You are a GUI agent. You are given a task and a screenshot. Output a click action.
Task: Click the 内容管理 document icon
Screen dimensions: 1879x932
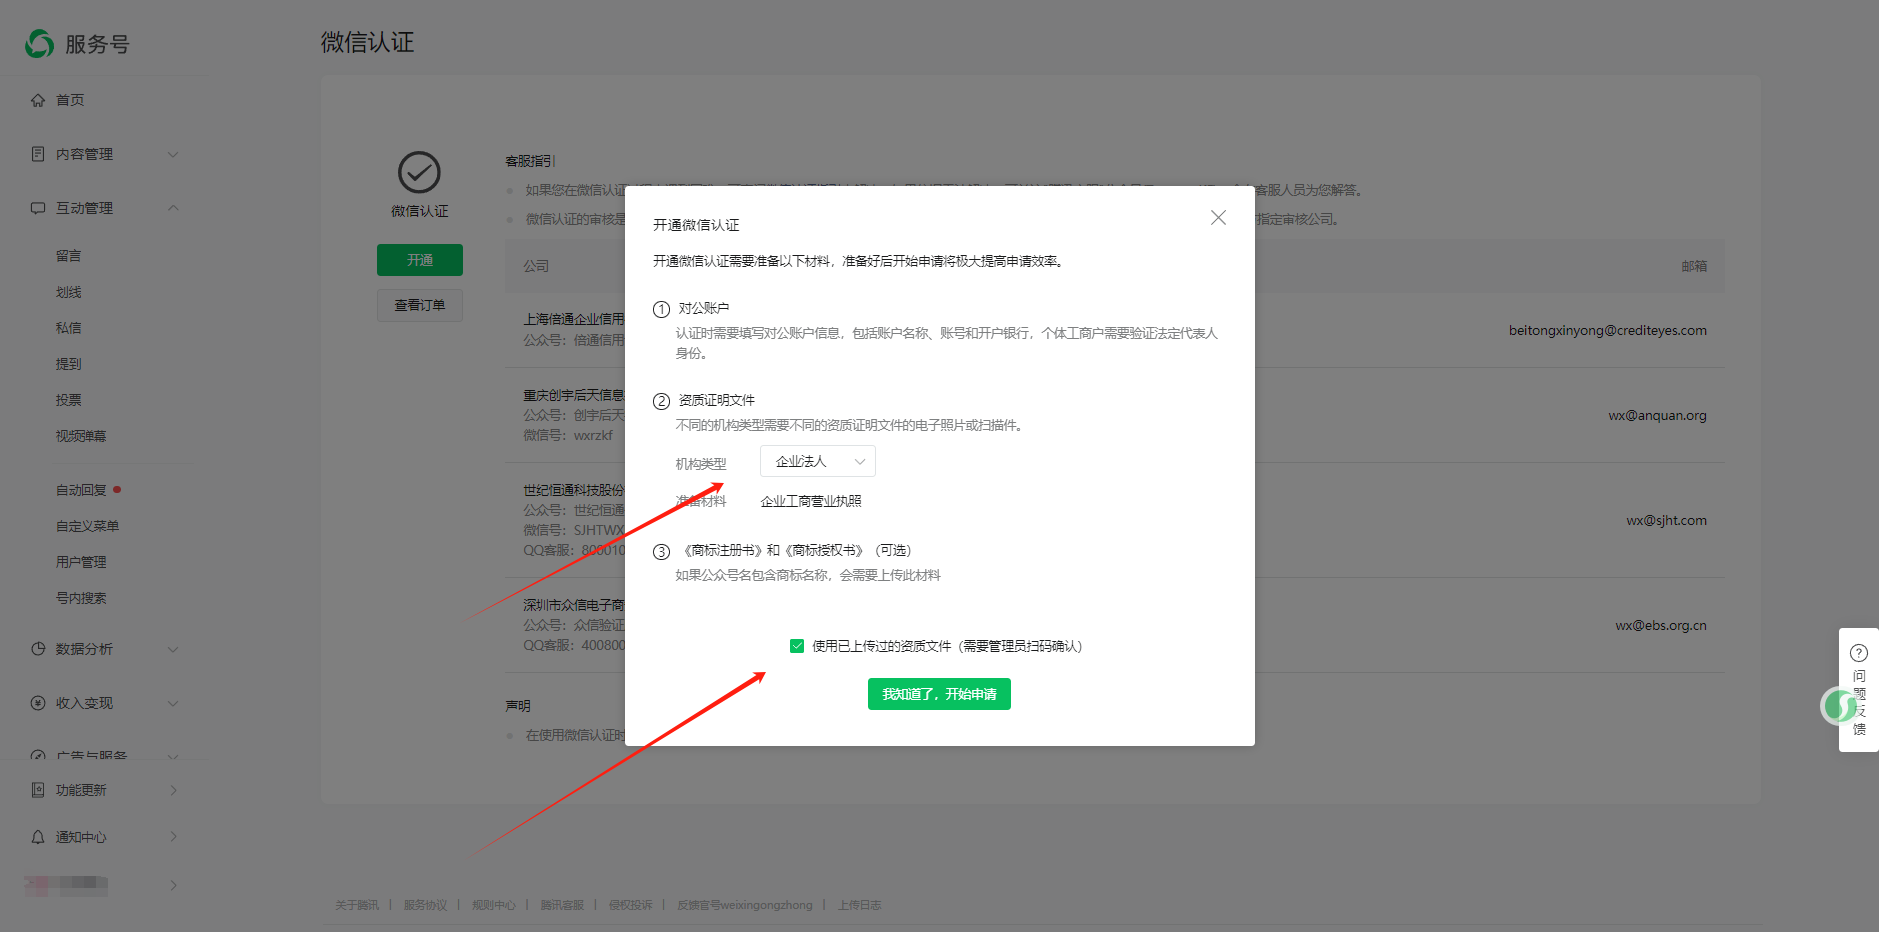point(38,154)
